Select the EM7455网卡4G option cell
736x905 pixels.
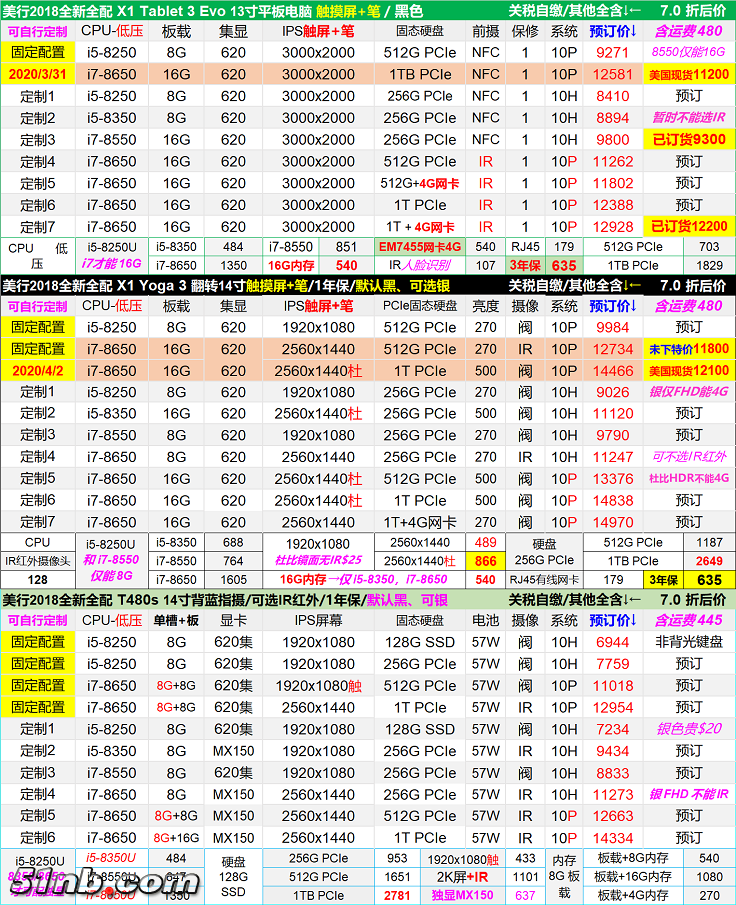pyautogui.click(x=420, y=247)
